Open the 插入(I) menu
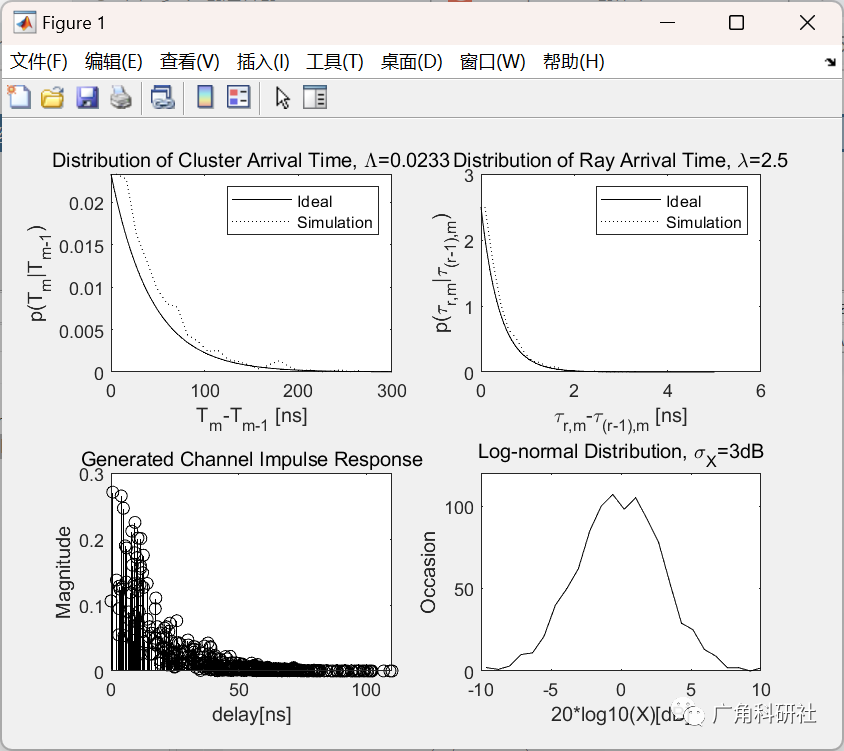Image resolution: width=844 pixels, height=751 pixels. tap(262, 61)
